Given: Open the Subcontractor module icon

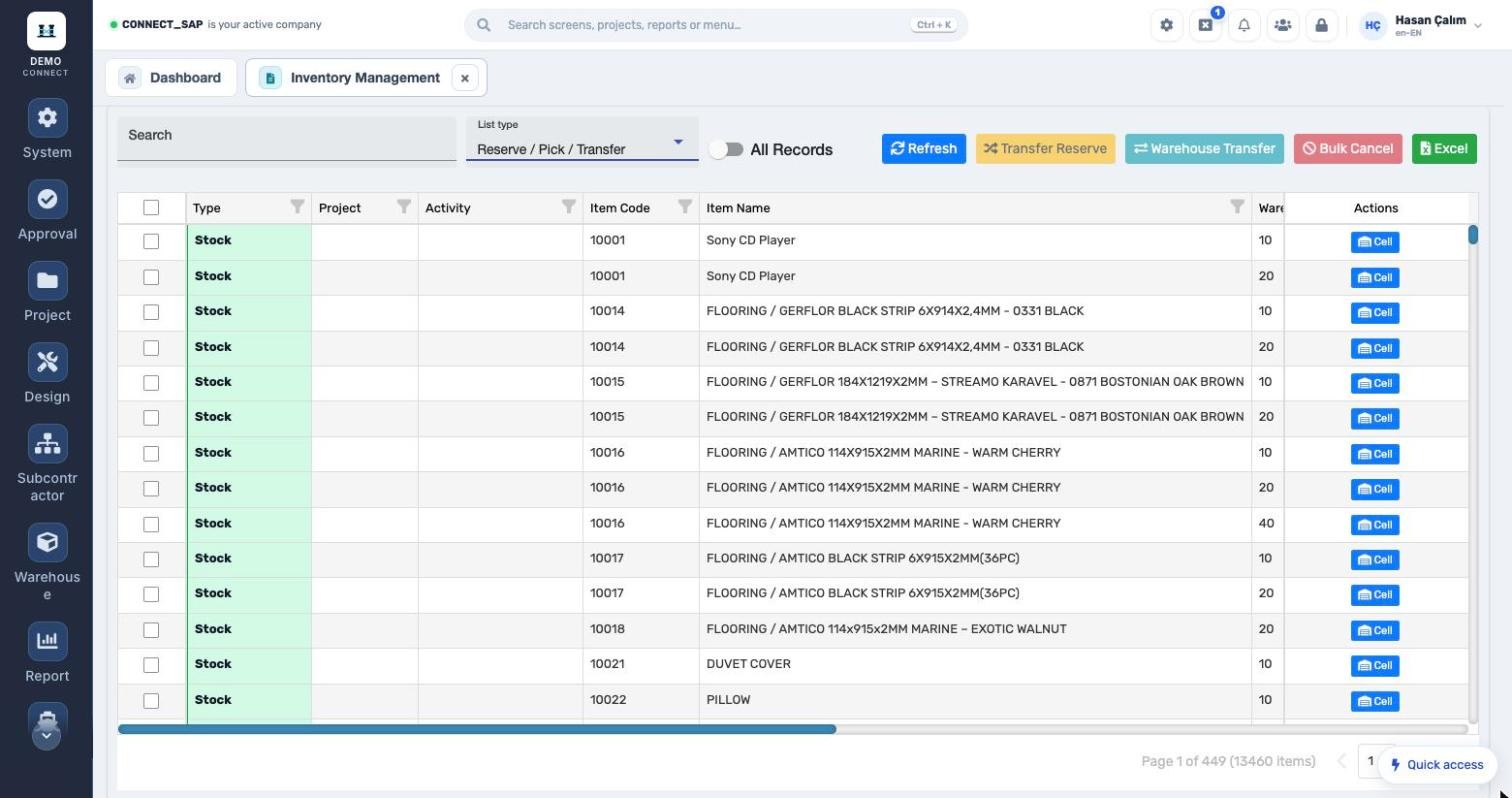Looking at the screenshot, I should [x=47, y=444].
